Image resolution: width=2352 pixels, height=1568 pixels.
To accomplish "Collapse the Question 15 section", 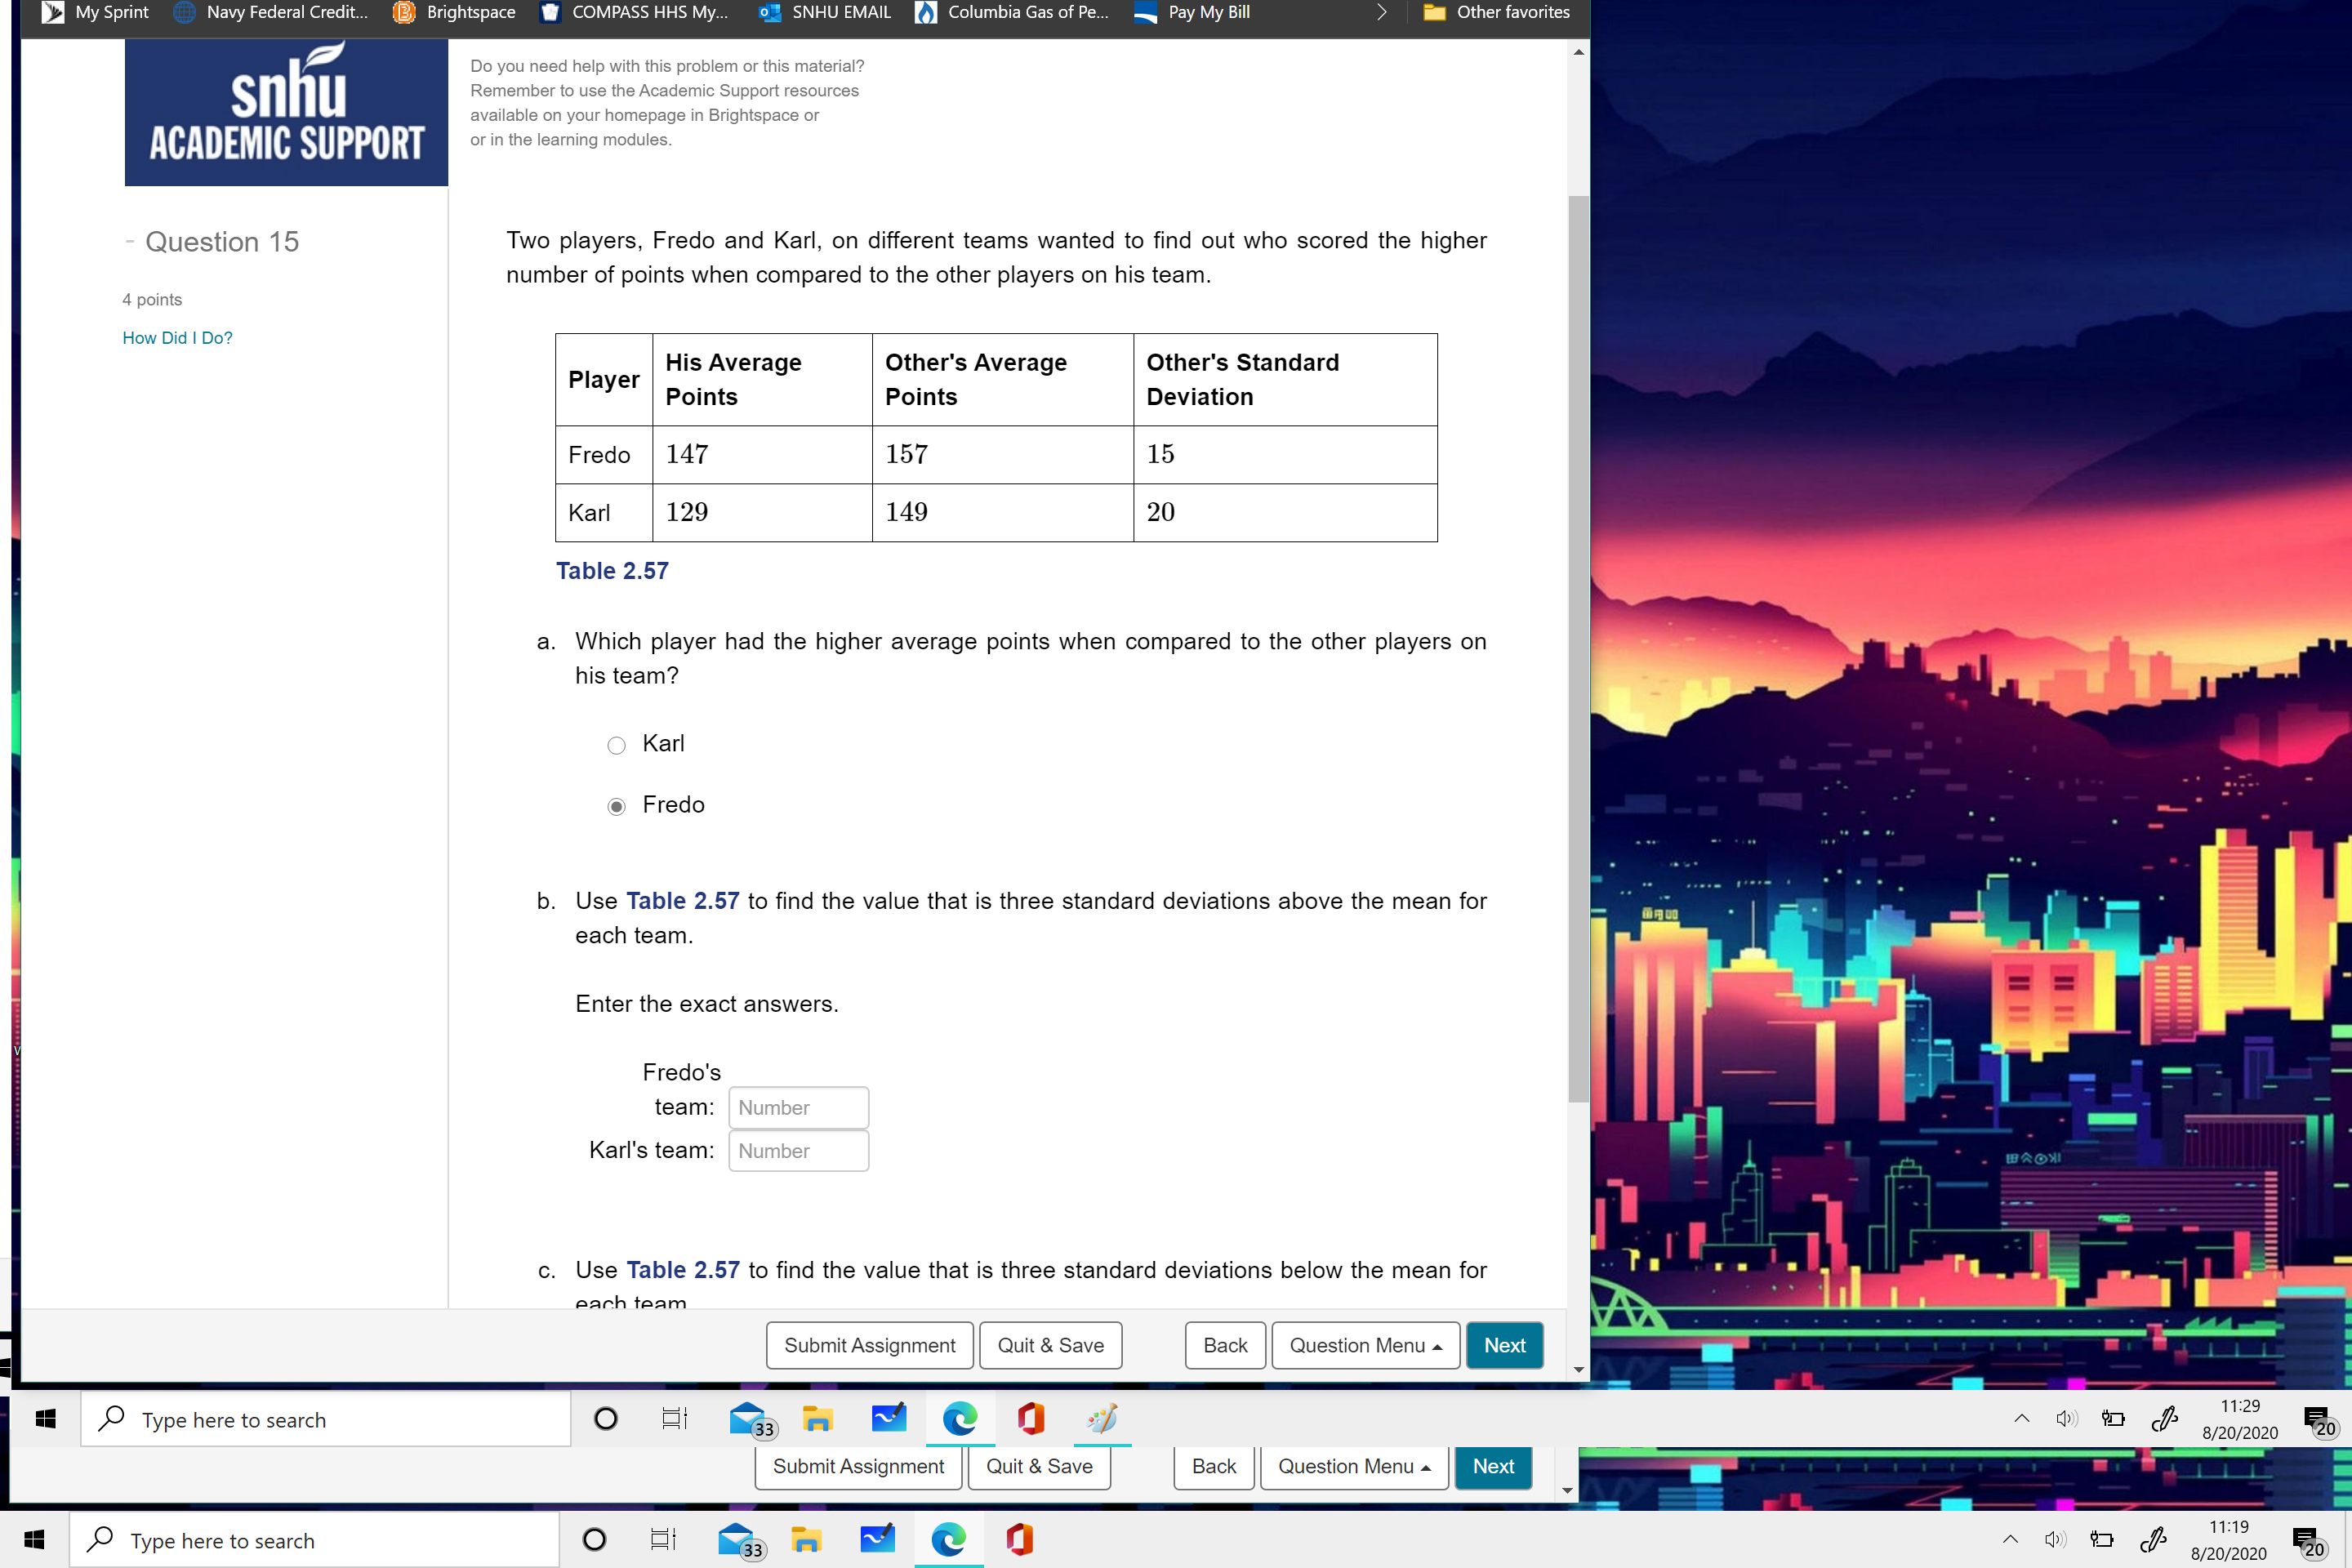I will [129, 240].
